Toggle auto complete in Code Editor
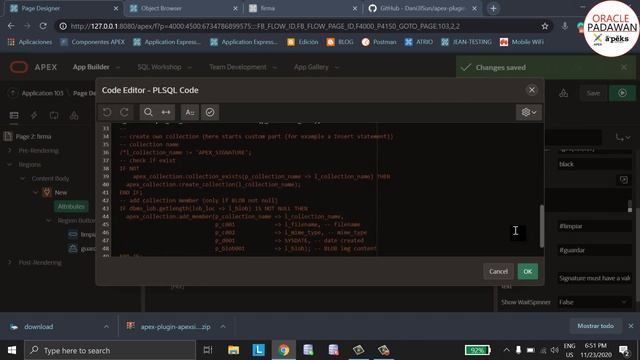Image resolution: width=640 pixels, height=360 pixels. [190, 112]
